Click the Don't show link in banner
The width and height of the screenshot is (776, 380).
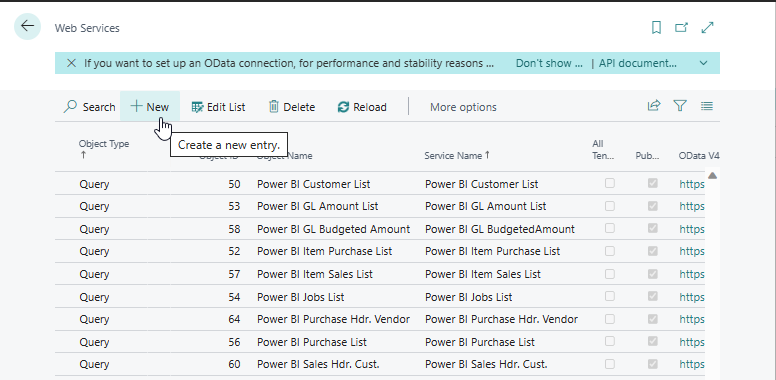tap(549, 63)
